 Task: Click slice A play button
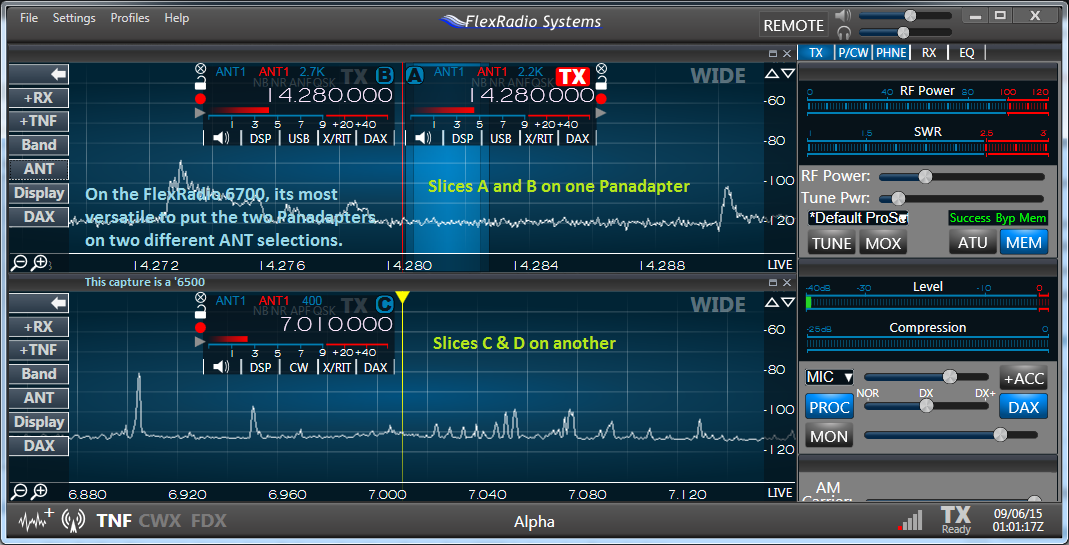[x=601, y=113]
